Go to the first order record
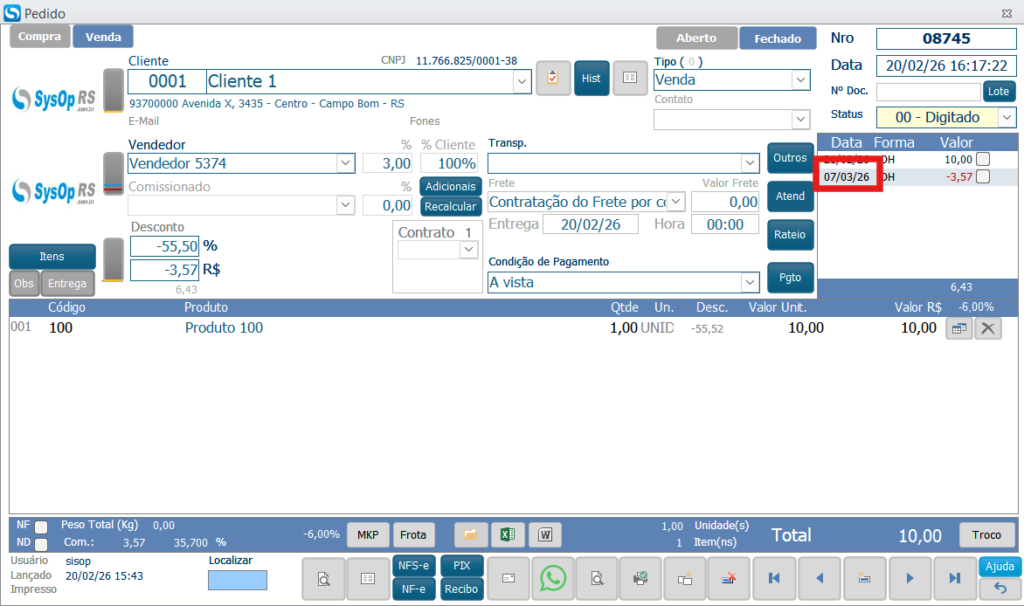The height and width of the screenshot is (606, 1024). pyautogui.click(x=773, y=578)
